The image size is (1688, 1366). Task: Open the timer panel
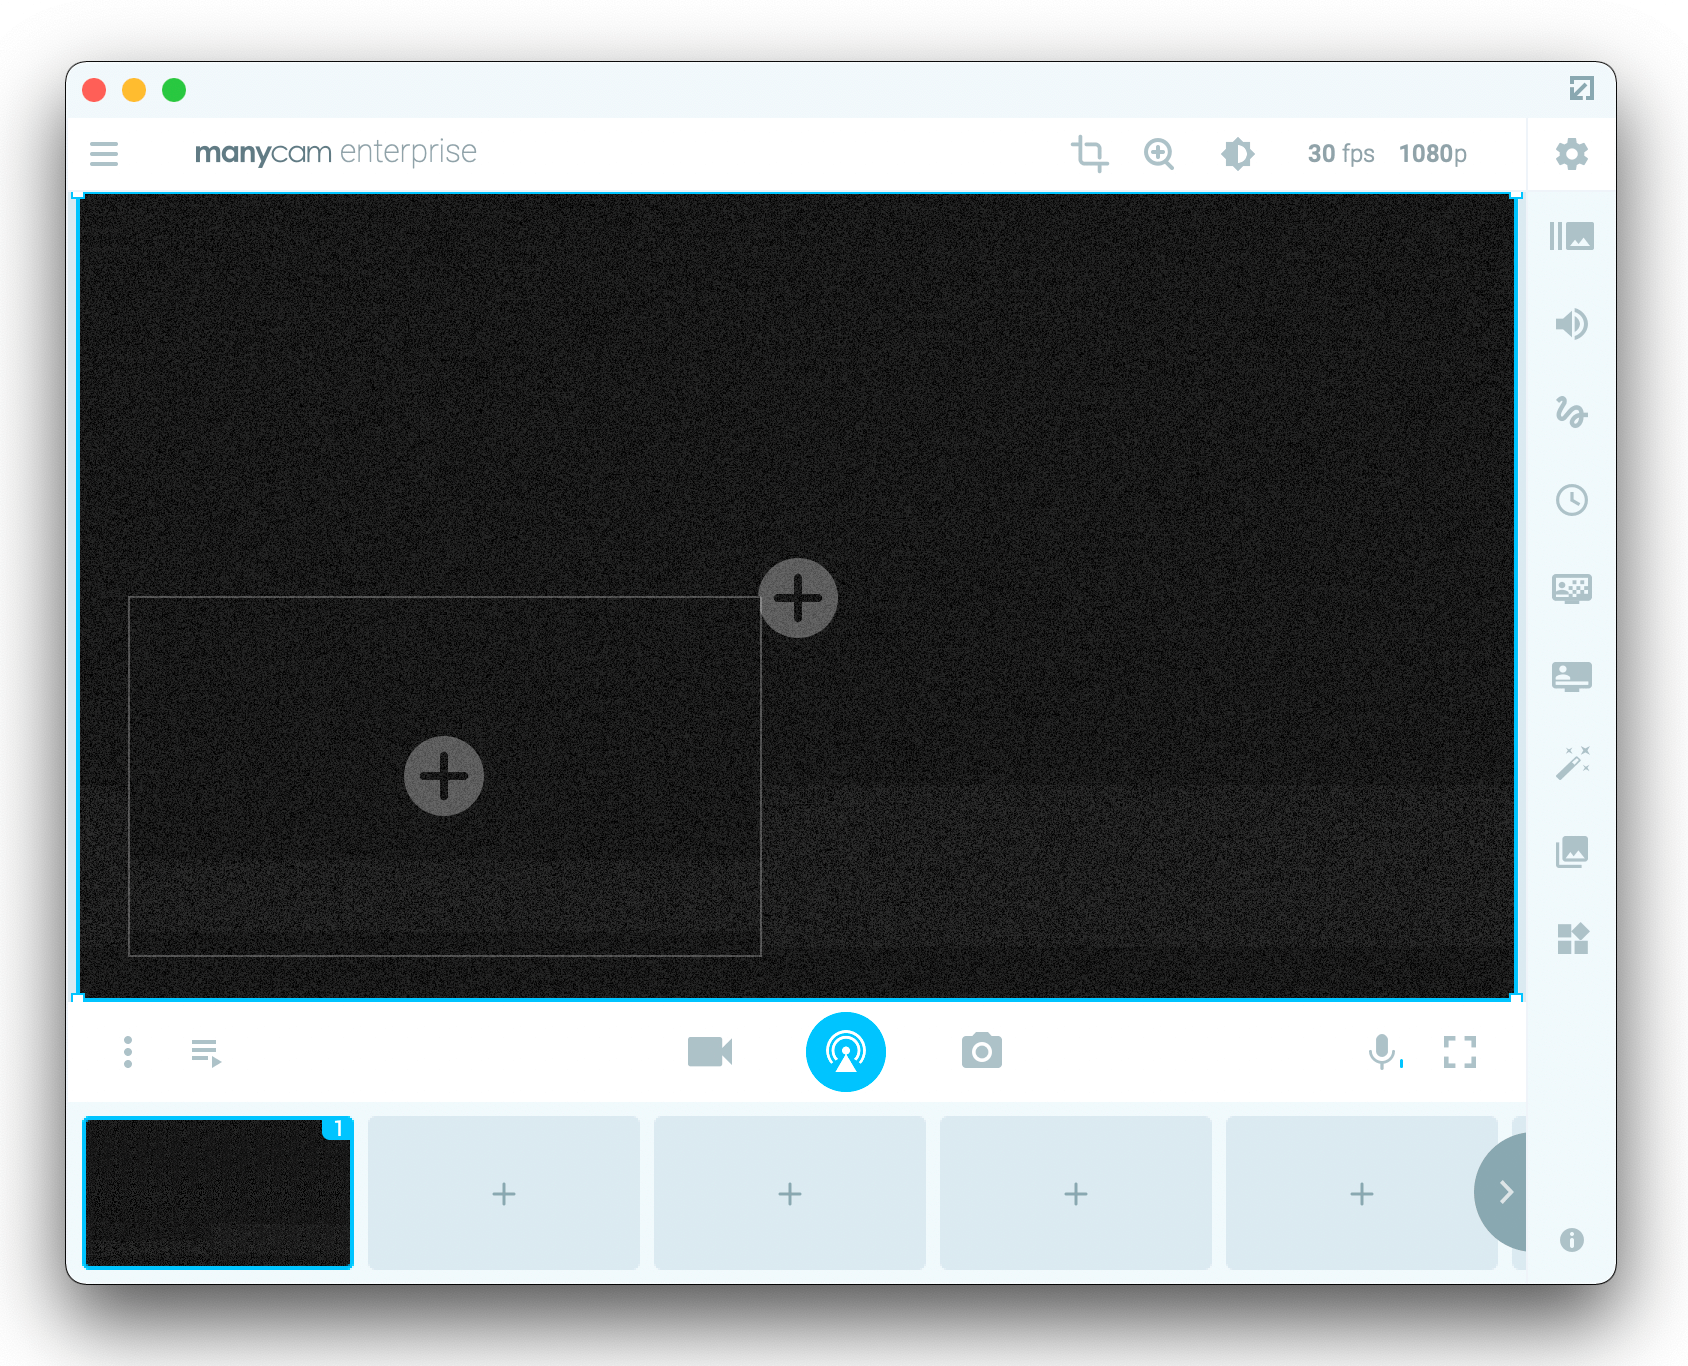tap(1571, 501)
